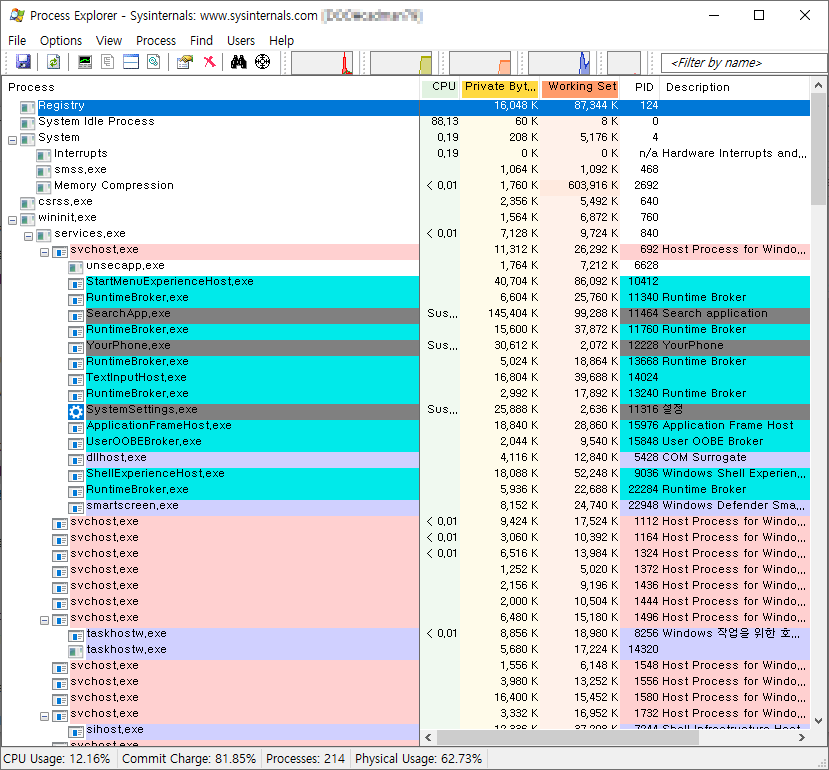
Task: Open the View menu
Action: (x=109, y=41)
